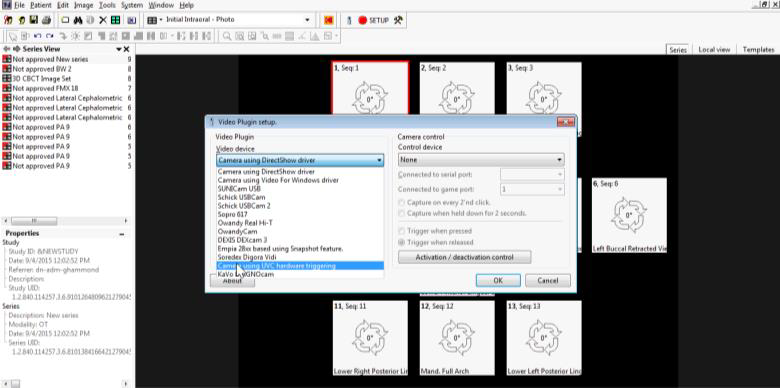
Task: Click the Series View back arrow icon
Action: point(7,49)
